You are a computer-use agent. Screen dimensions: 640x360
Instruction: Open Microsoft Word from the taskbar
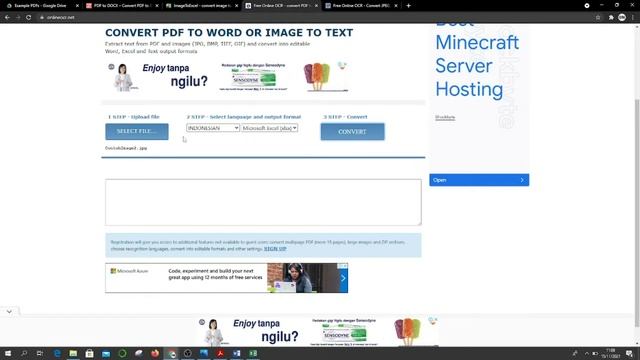(x=237, y=353)
